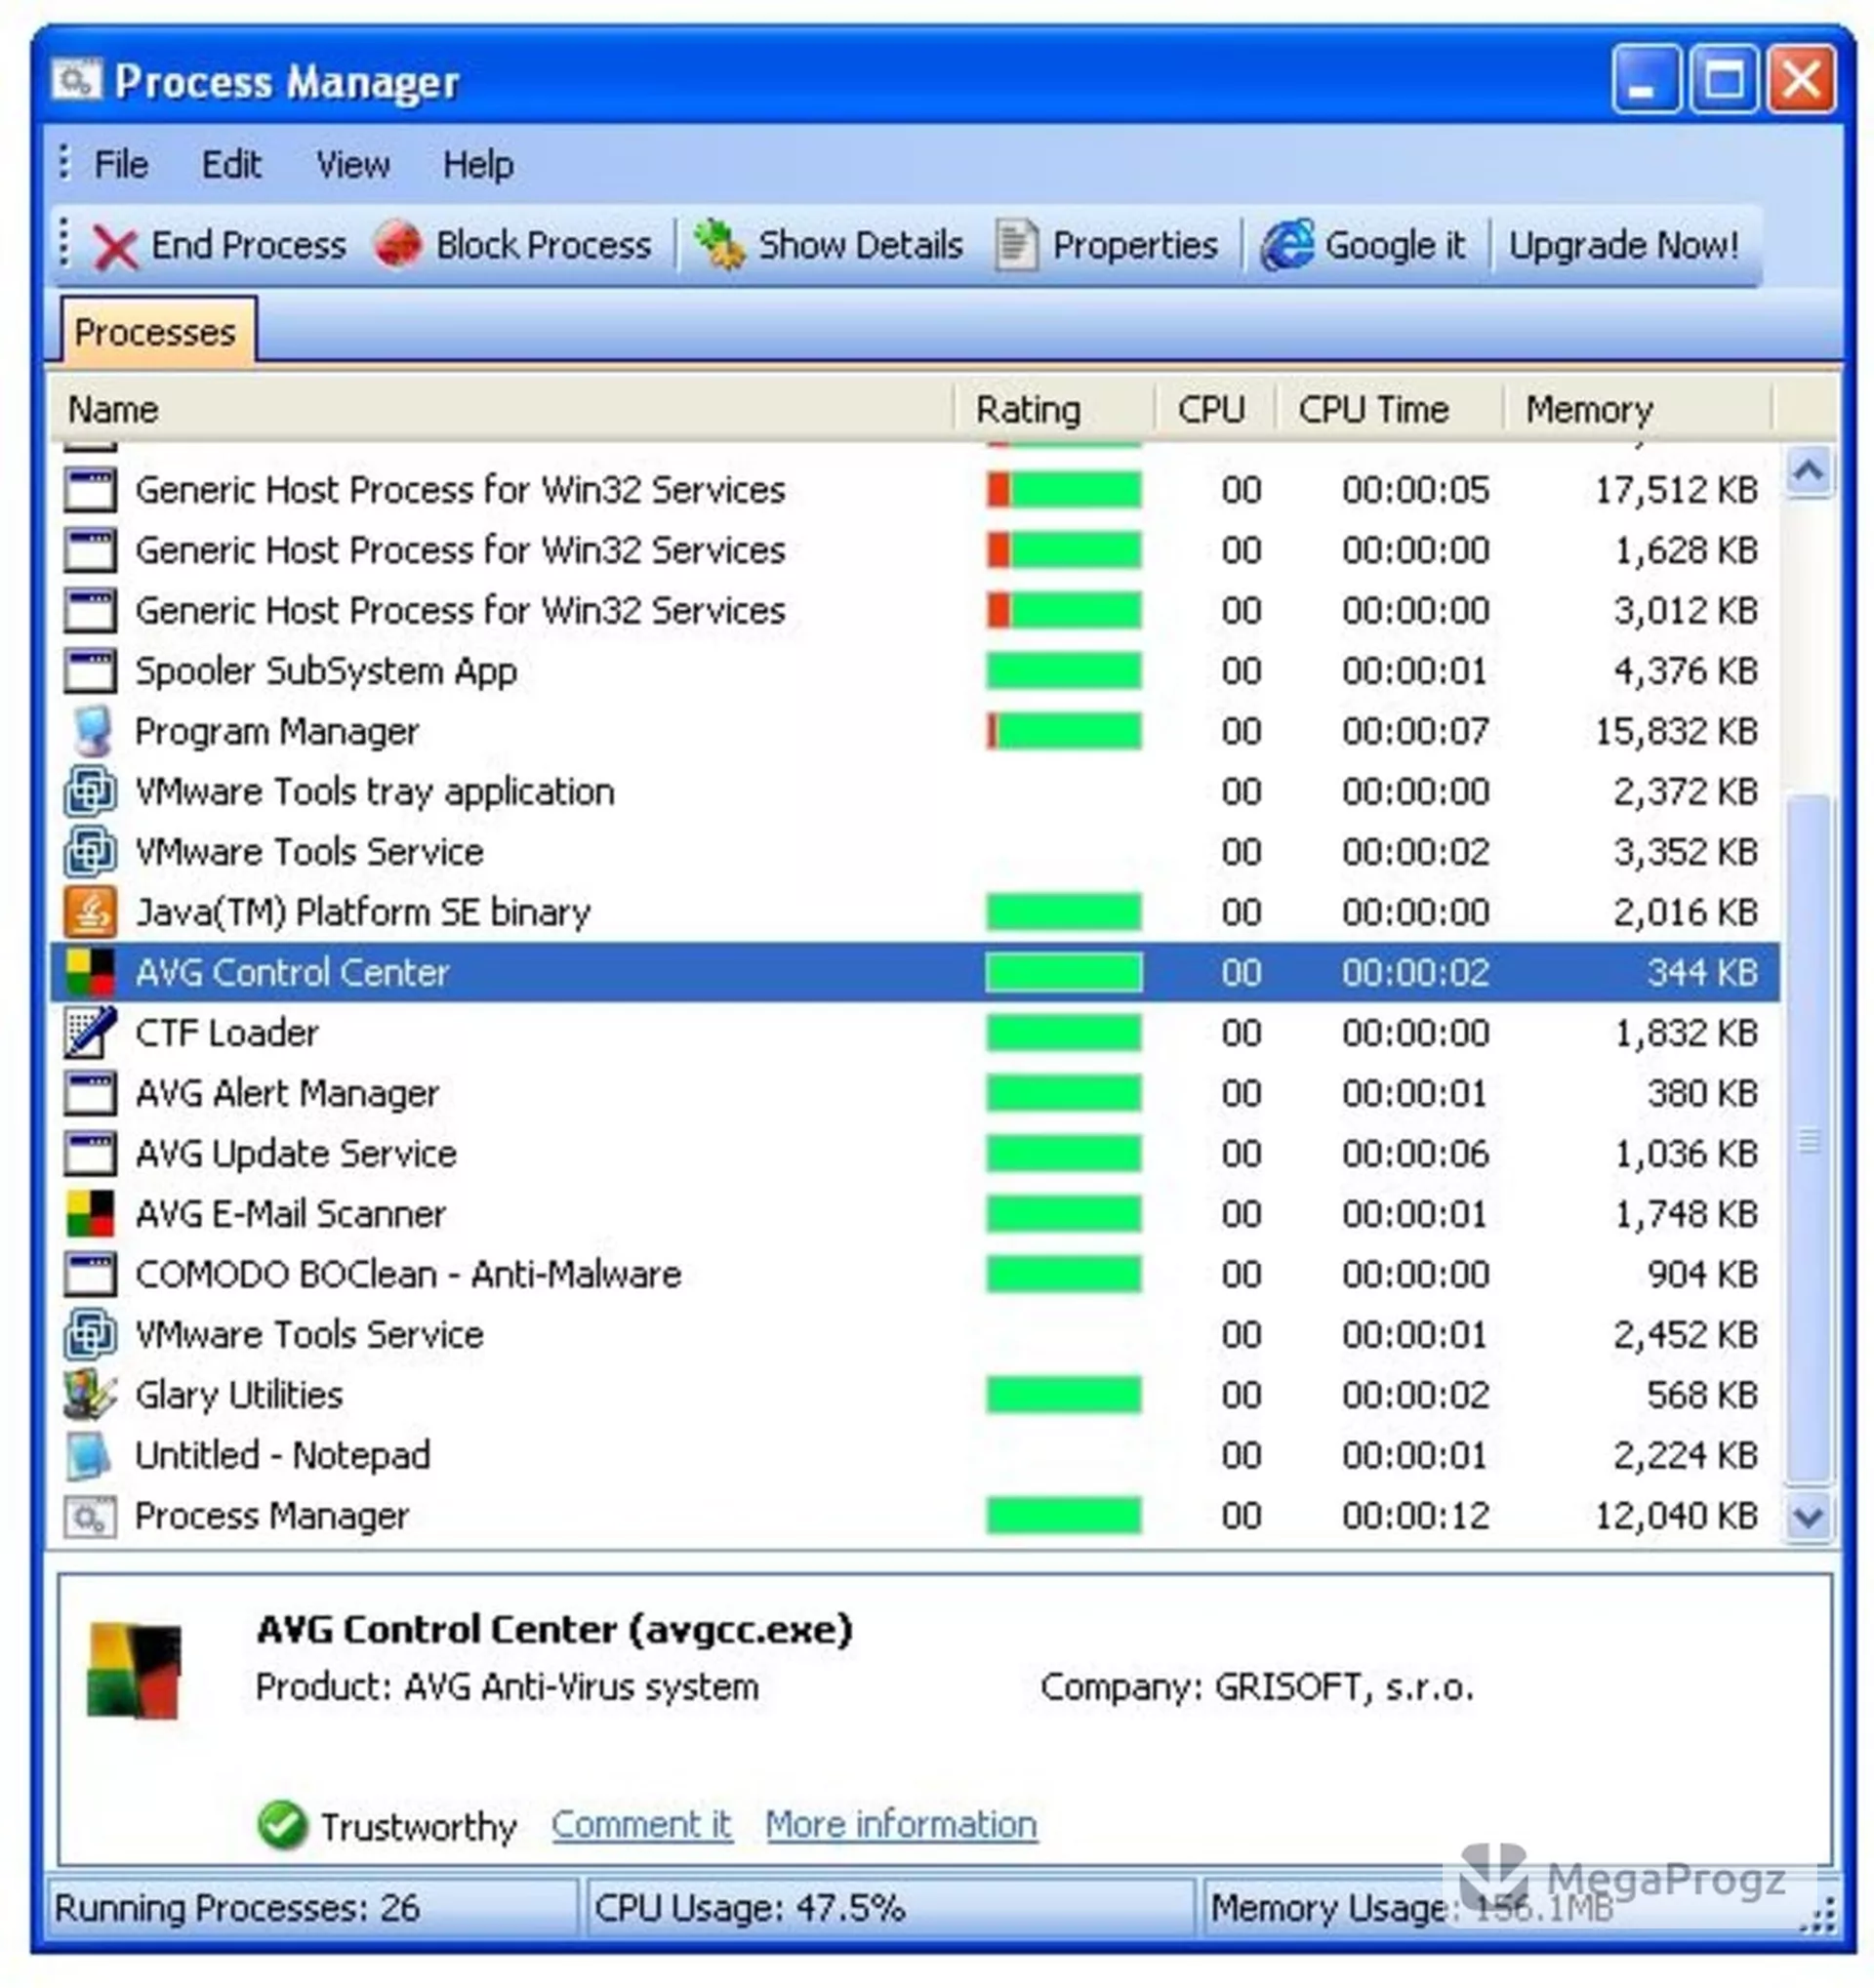
Task: Click the 00:00:07 CPU time value
Action: click(1415, 732)
